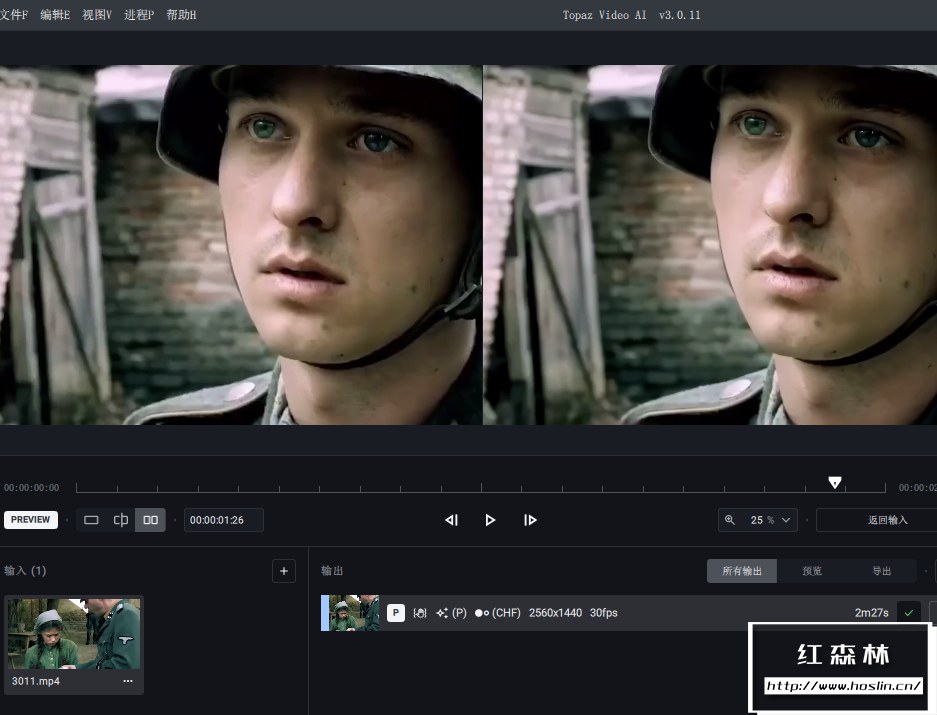The height and width of the screenshot is (715, 937).
Task: Click the green checkmark status icon
Action: point(909,613)
